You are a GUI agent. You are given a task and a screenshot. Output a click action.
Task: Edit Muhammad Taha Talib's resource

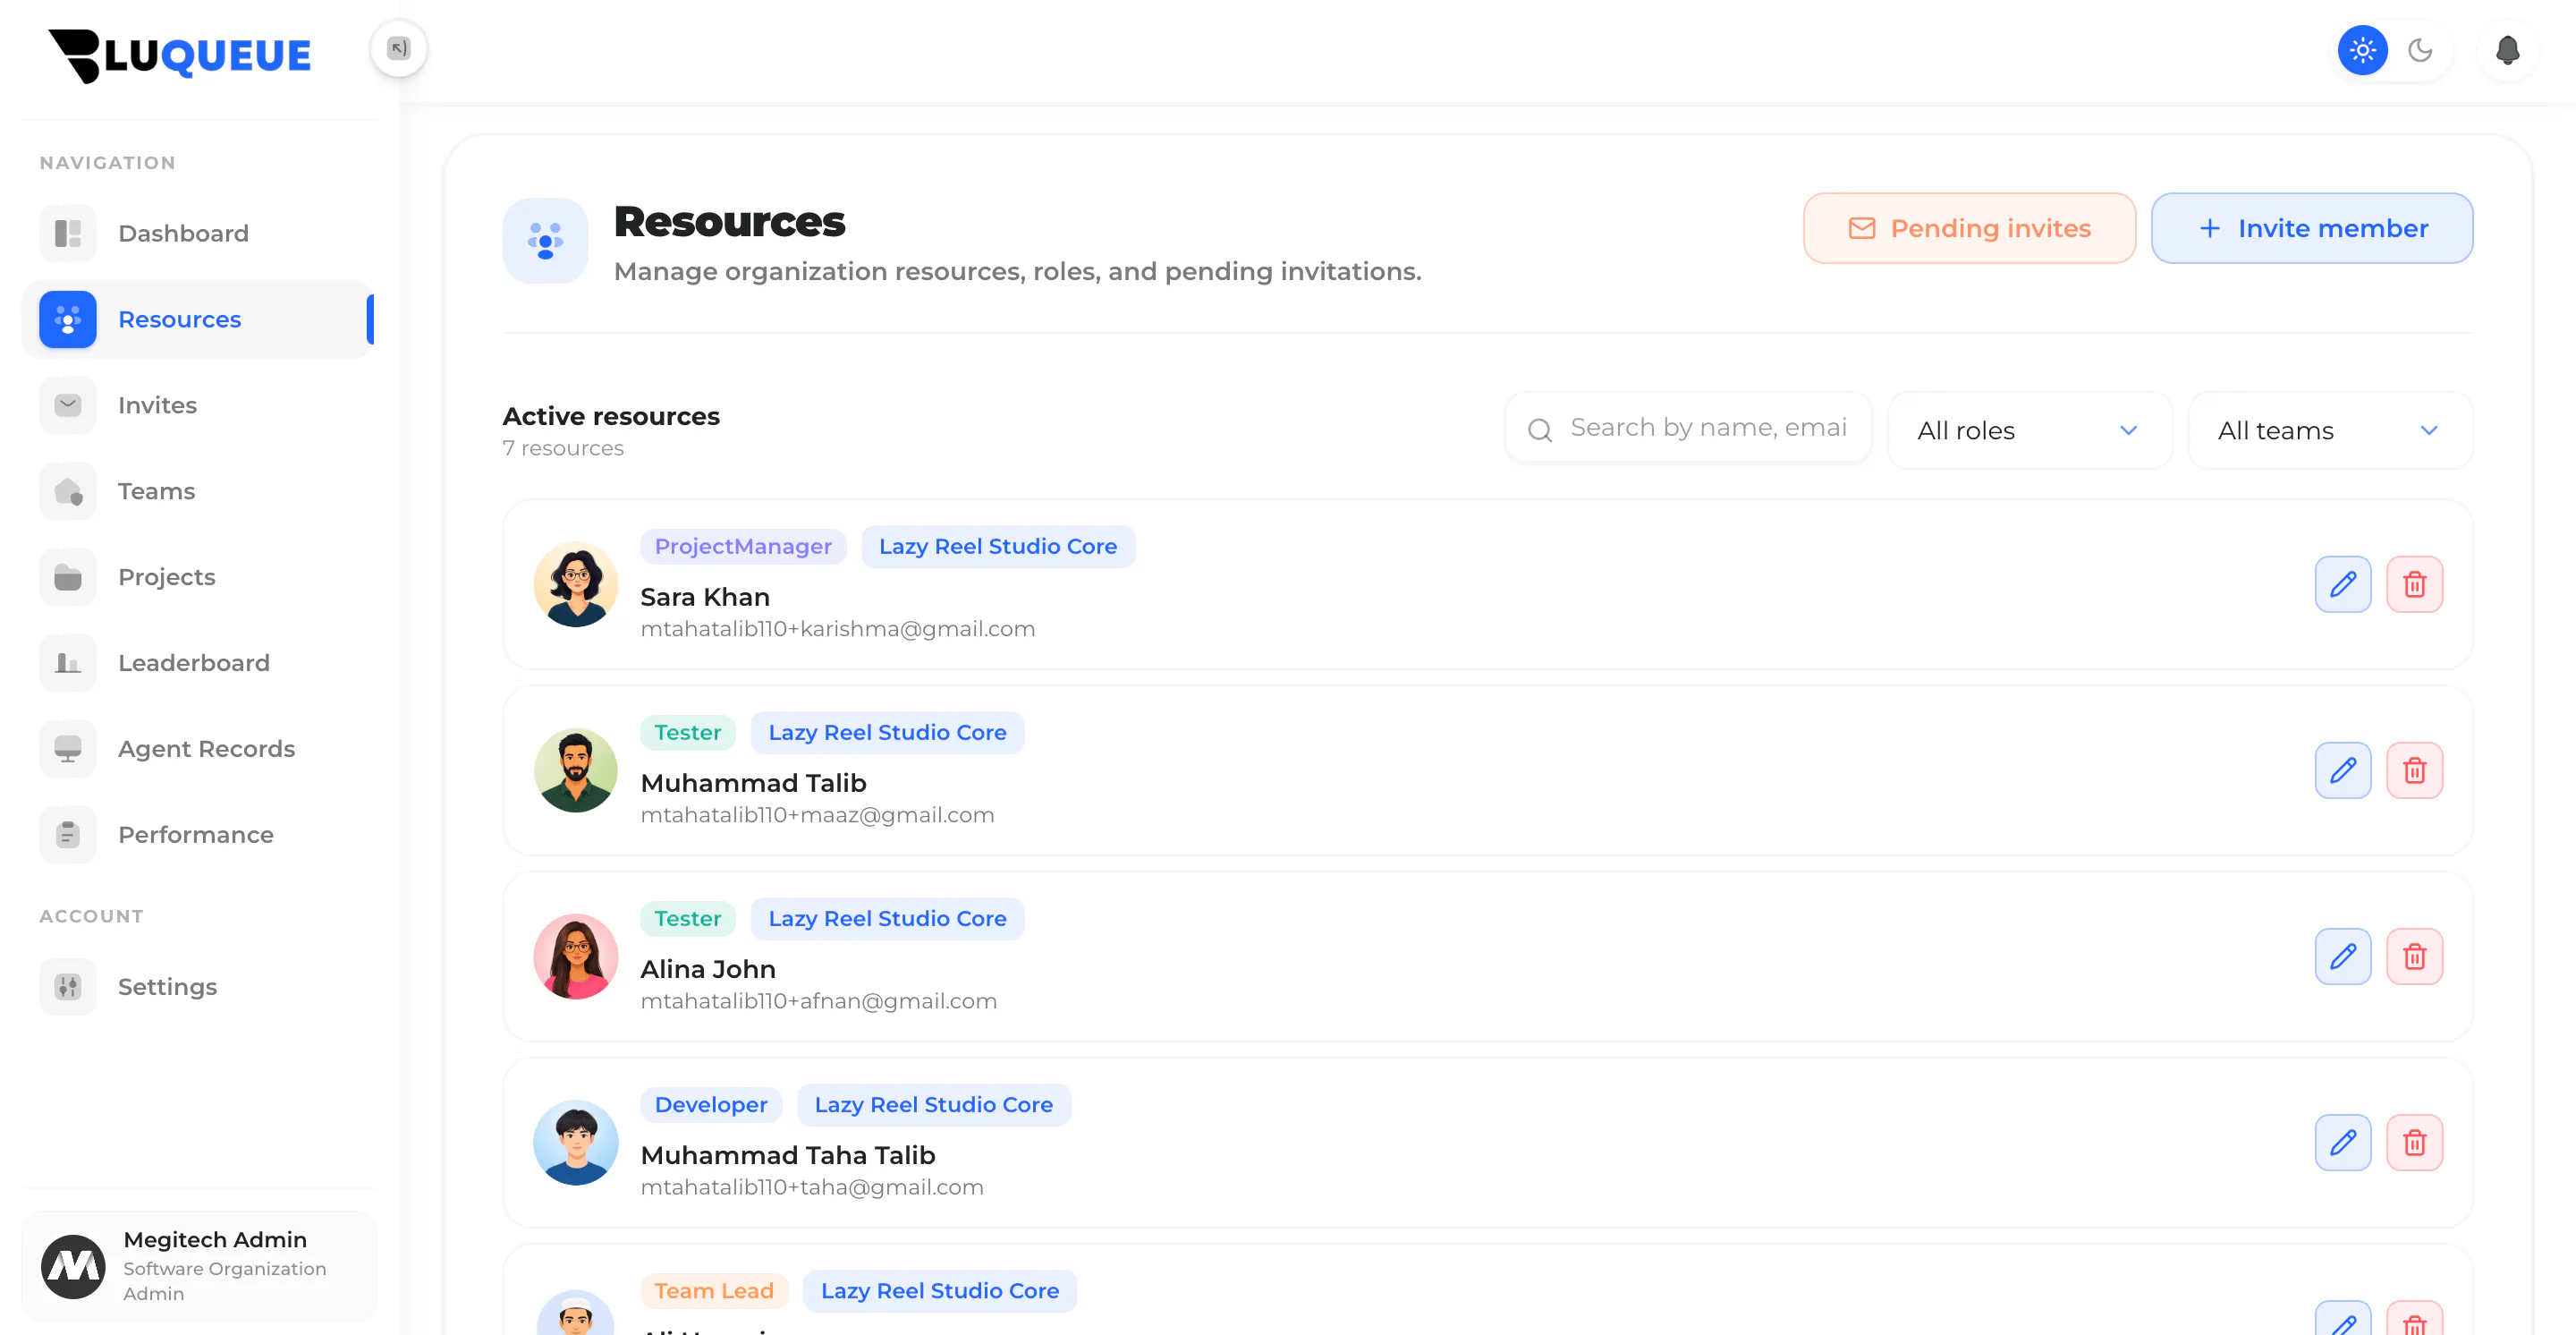tap(2342, 1142)
